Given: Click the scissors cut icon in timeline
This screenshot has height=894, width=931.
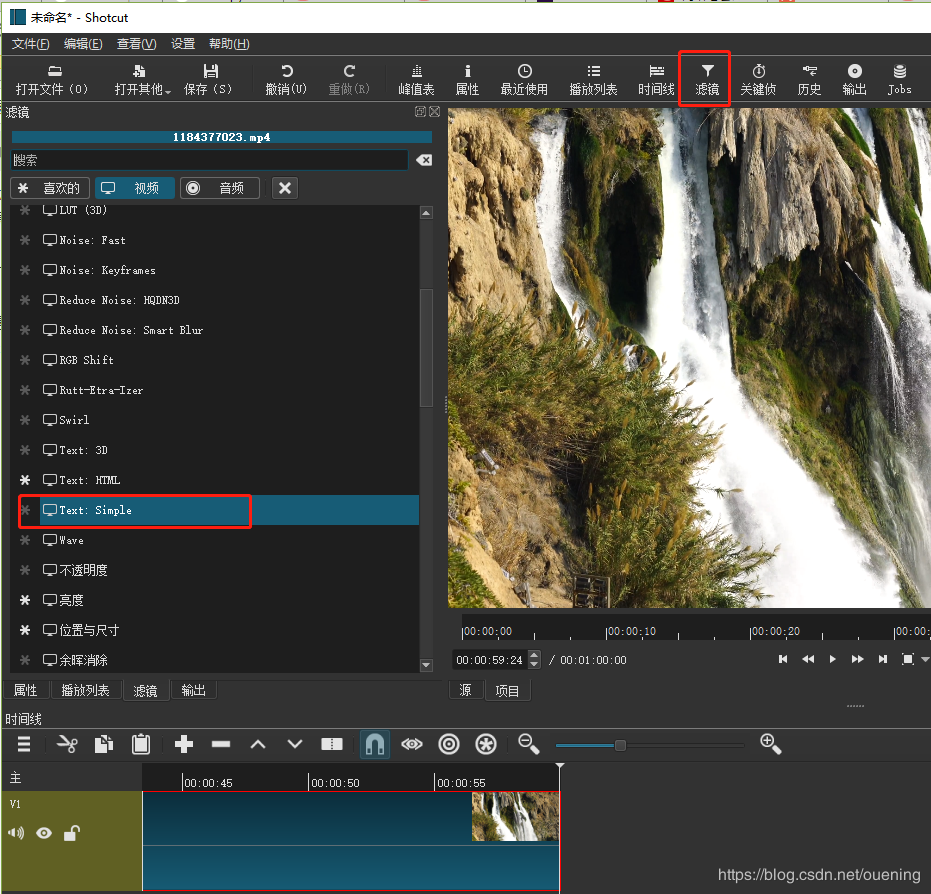Looking at the screenshot, I should pos(67,744).
